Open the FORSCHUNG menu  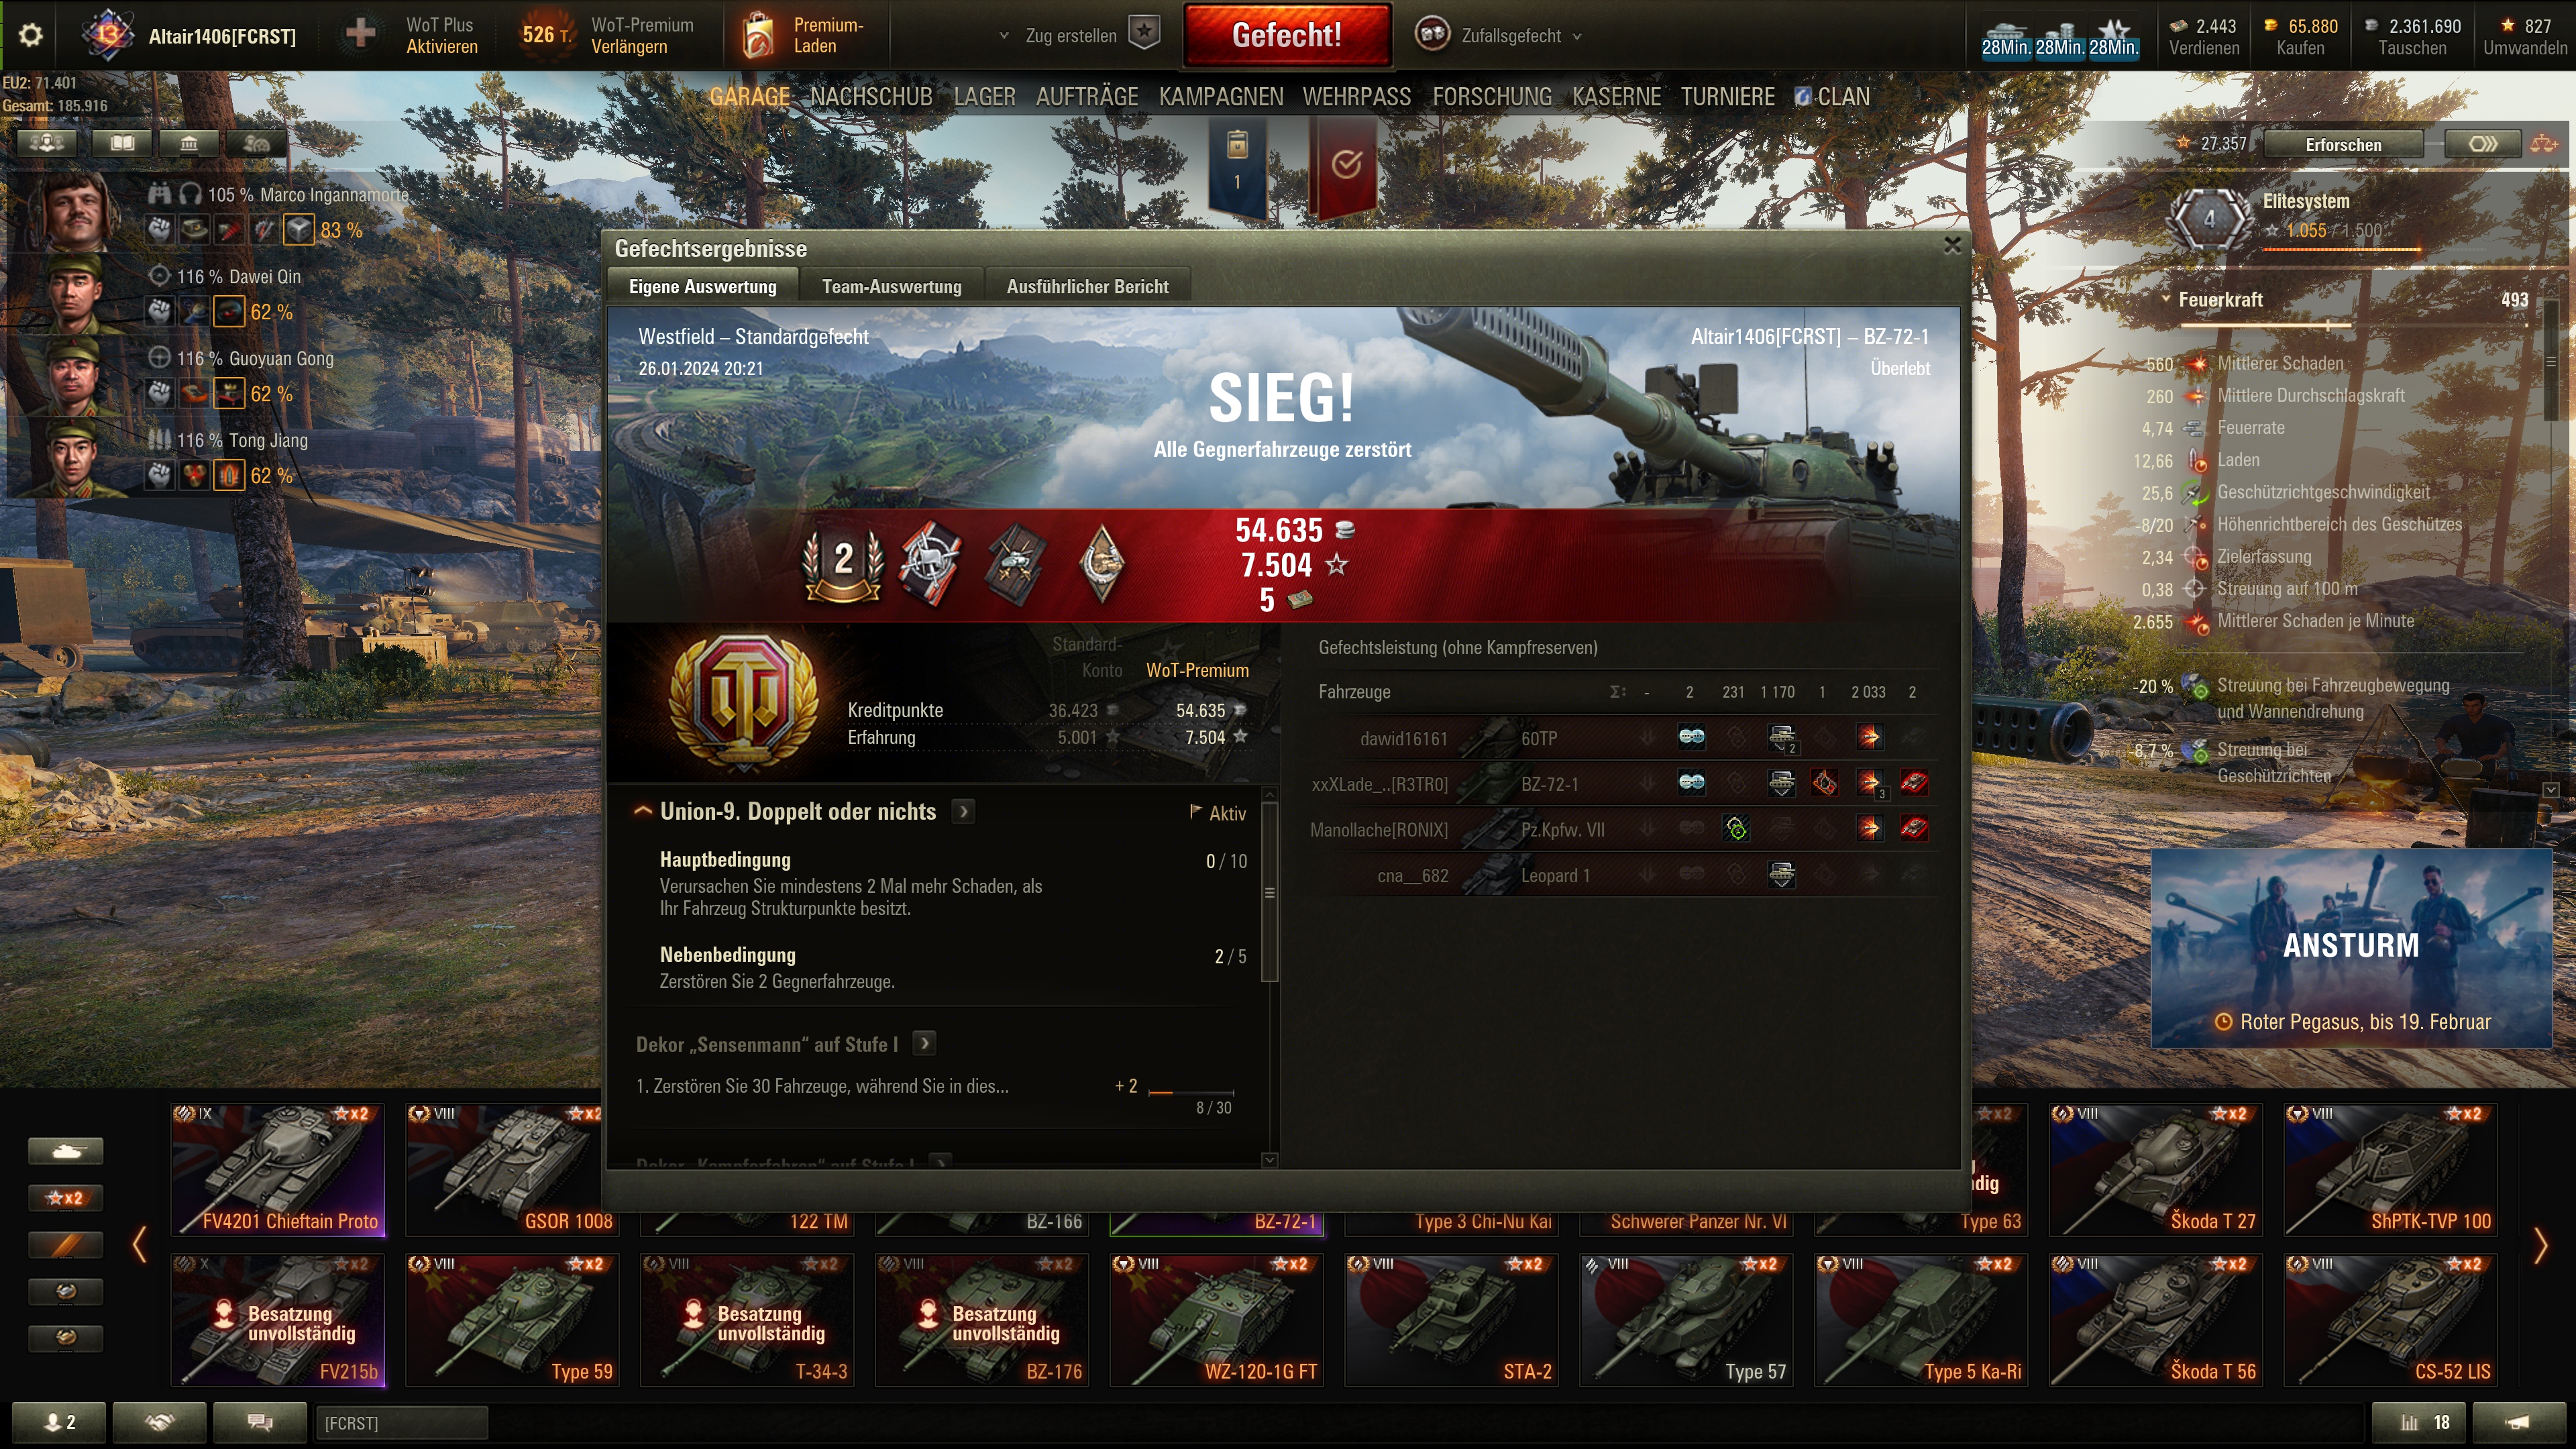[1492, 97]
